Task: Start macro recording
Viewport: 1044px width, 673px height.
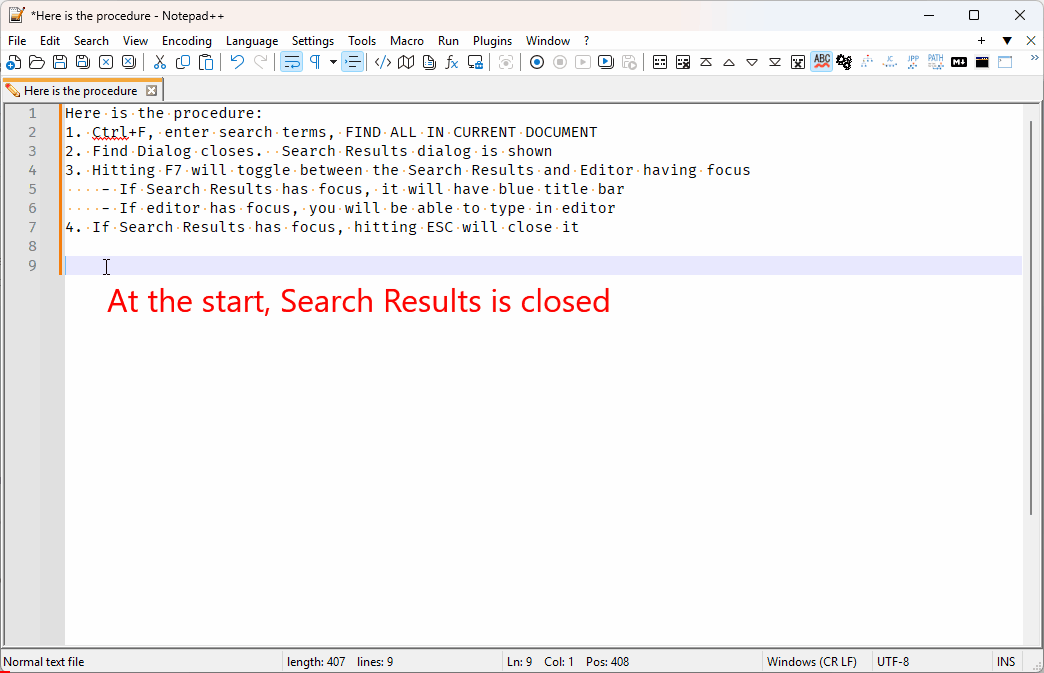Action: coord(537,62)
